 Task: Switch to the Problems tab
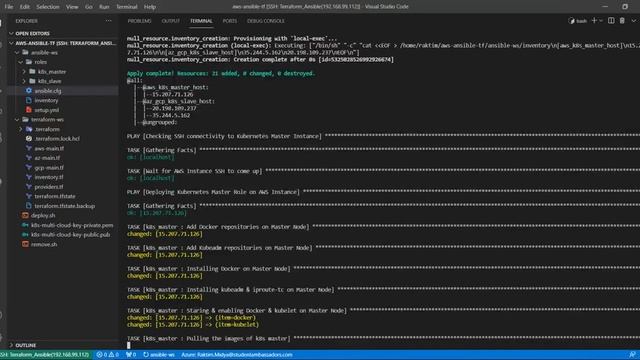click(139, 21)
